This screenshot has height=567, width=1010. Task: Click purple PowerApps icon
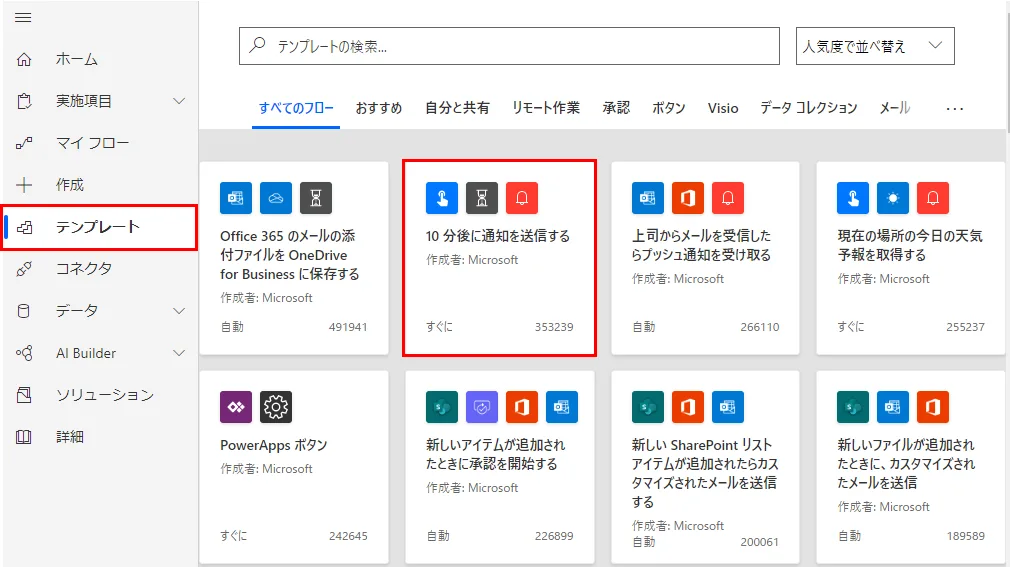coord(236,407)
